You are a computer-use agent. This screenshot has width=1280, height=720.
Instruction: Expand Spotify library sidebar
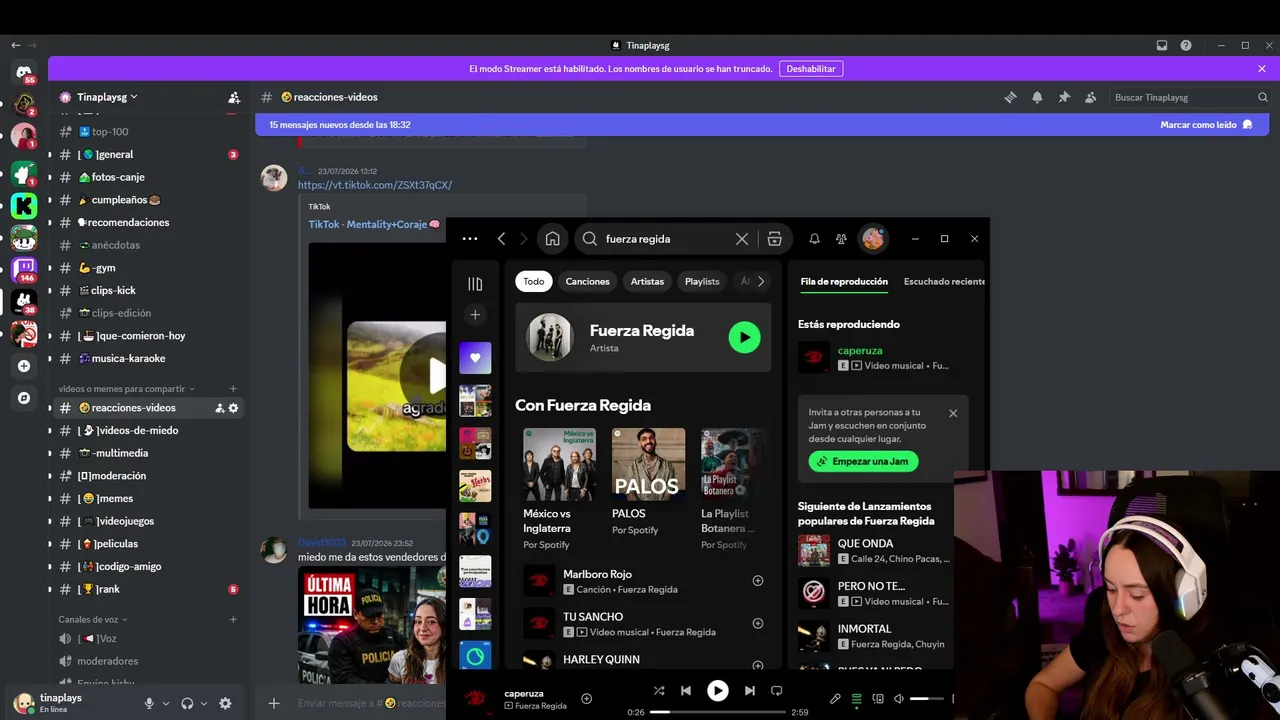tap(475, 284)
